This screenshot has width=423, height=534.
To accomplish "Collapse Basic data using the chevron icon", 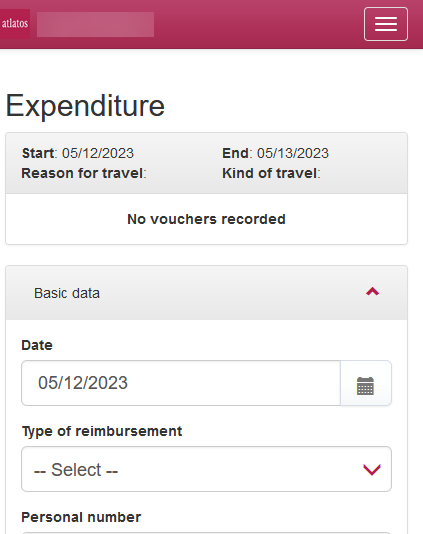I will (x=372, y=292).
